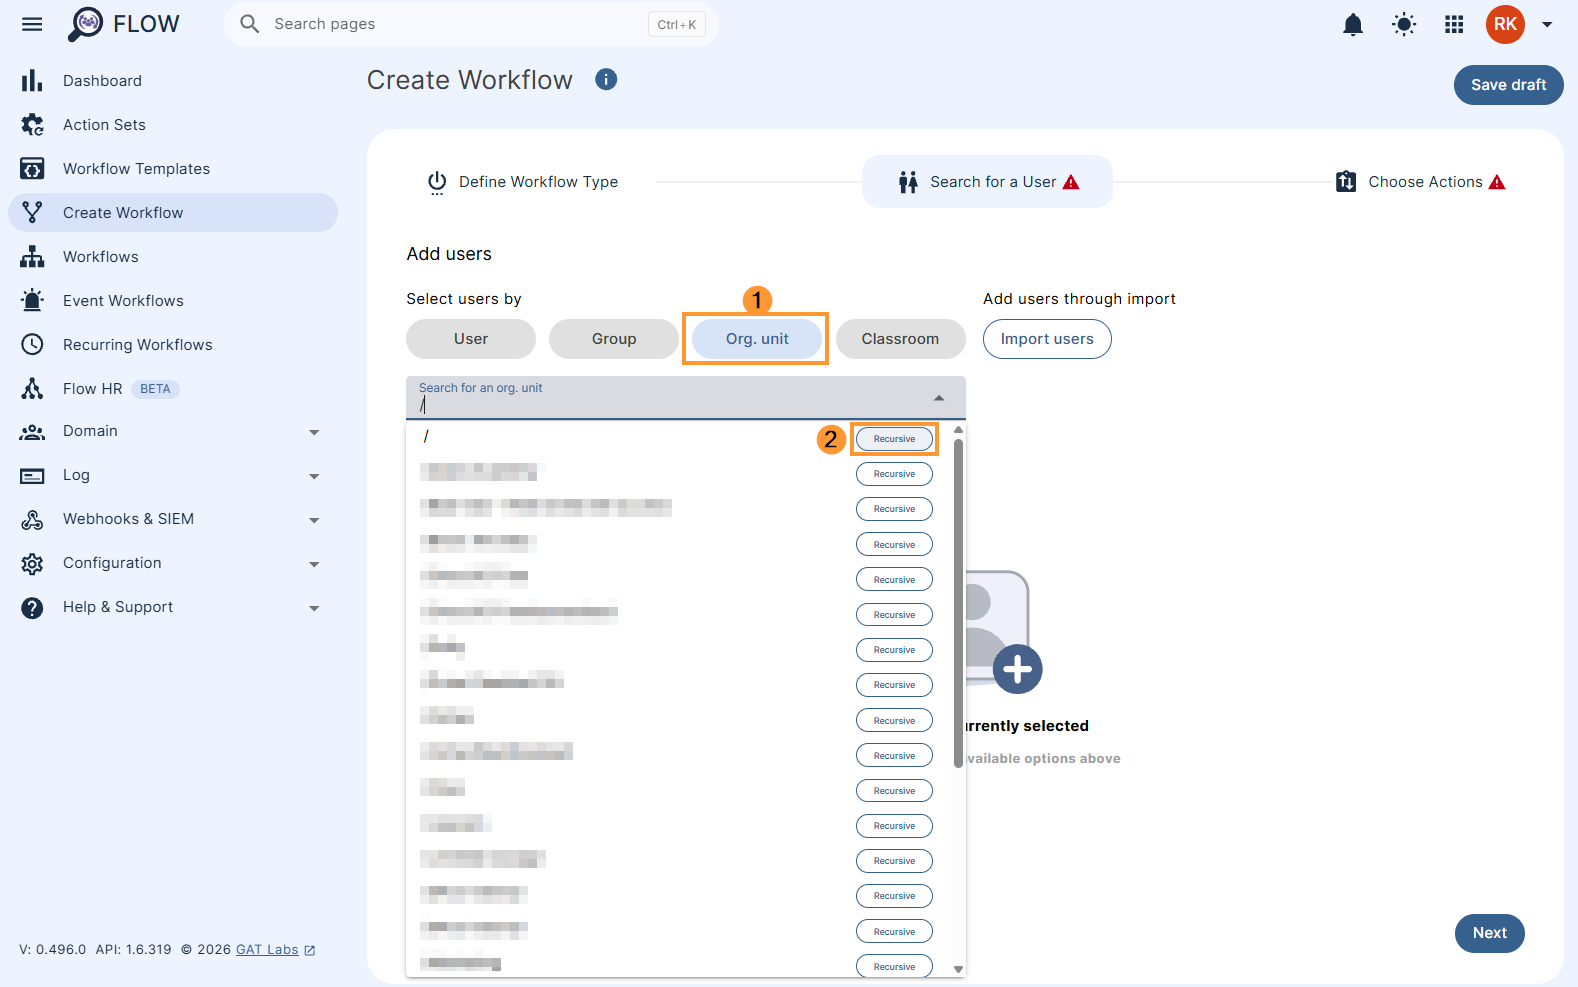Image resolution: width=1578 pixels, height=987 pixels.
Task: Click the search magnifier icon
Action: point(250,24)
